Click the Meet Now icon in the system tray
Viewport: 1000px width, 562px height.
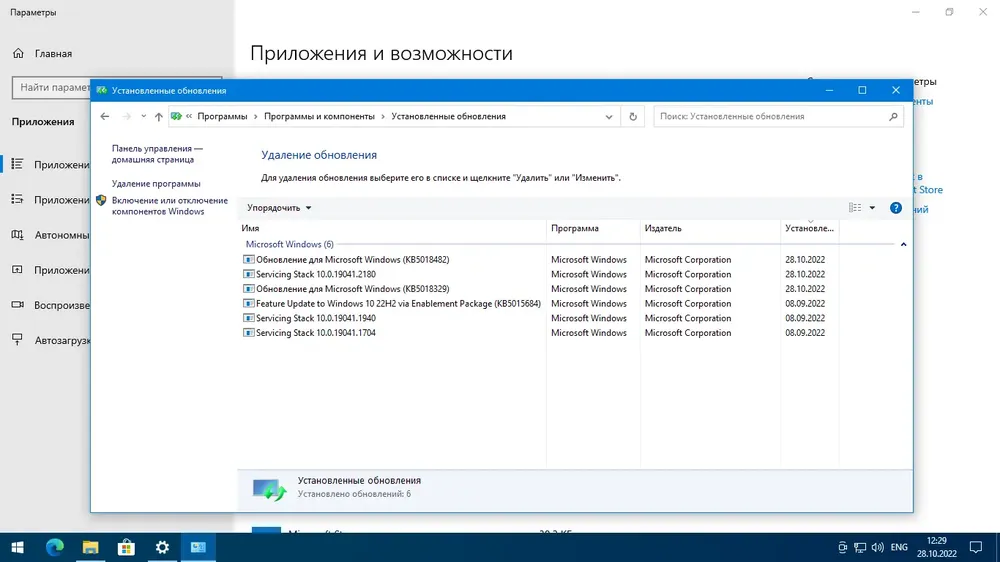click(x=842, y=547)
